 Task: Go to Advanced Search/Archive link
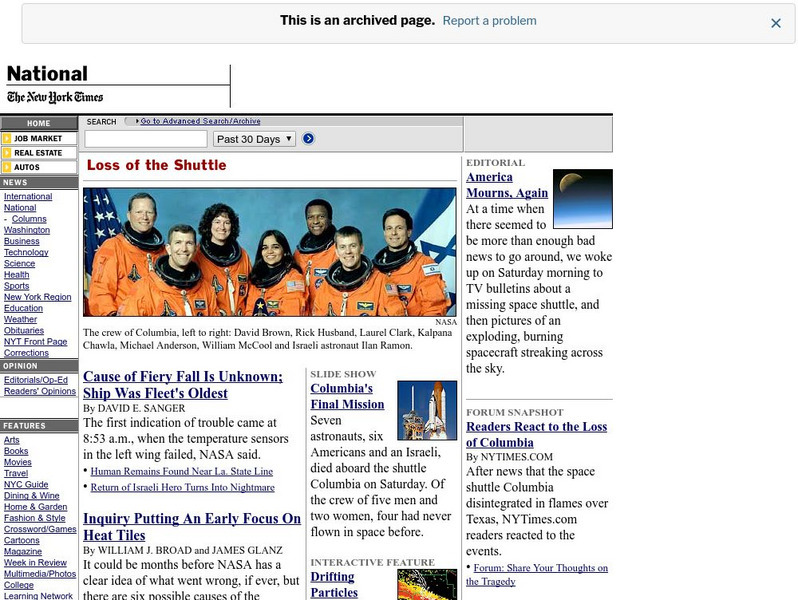coord(200,121)
